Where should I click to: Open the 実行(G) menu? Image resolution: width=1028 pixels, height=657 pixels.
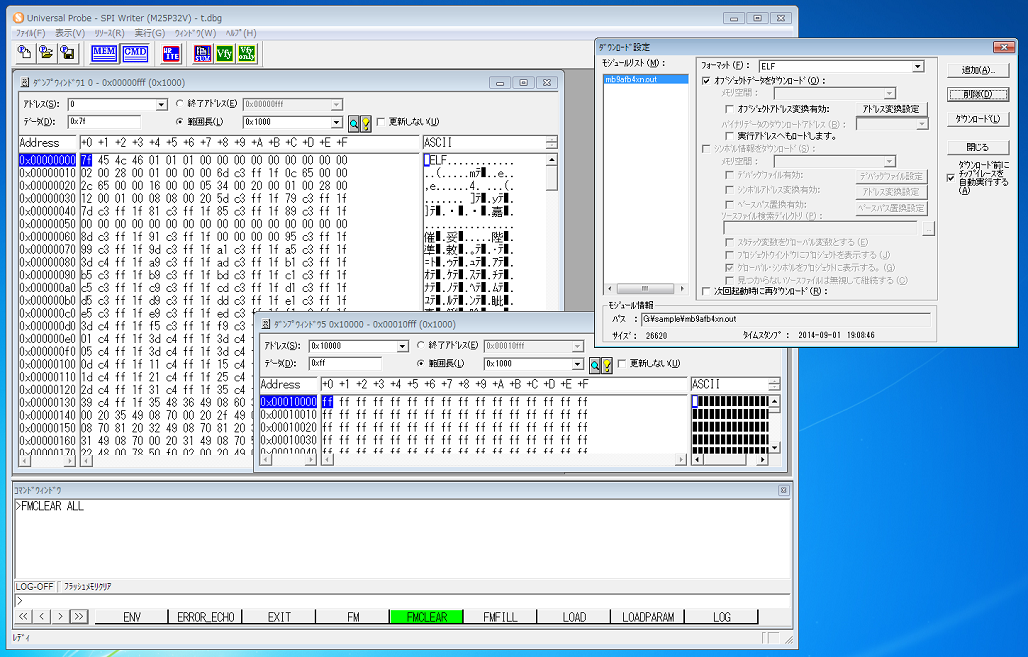tap(150, 33)
